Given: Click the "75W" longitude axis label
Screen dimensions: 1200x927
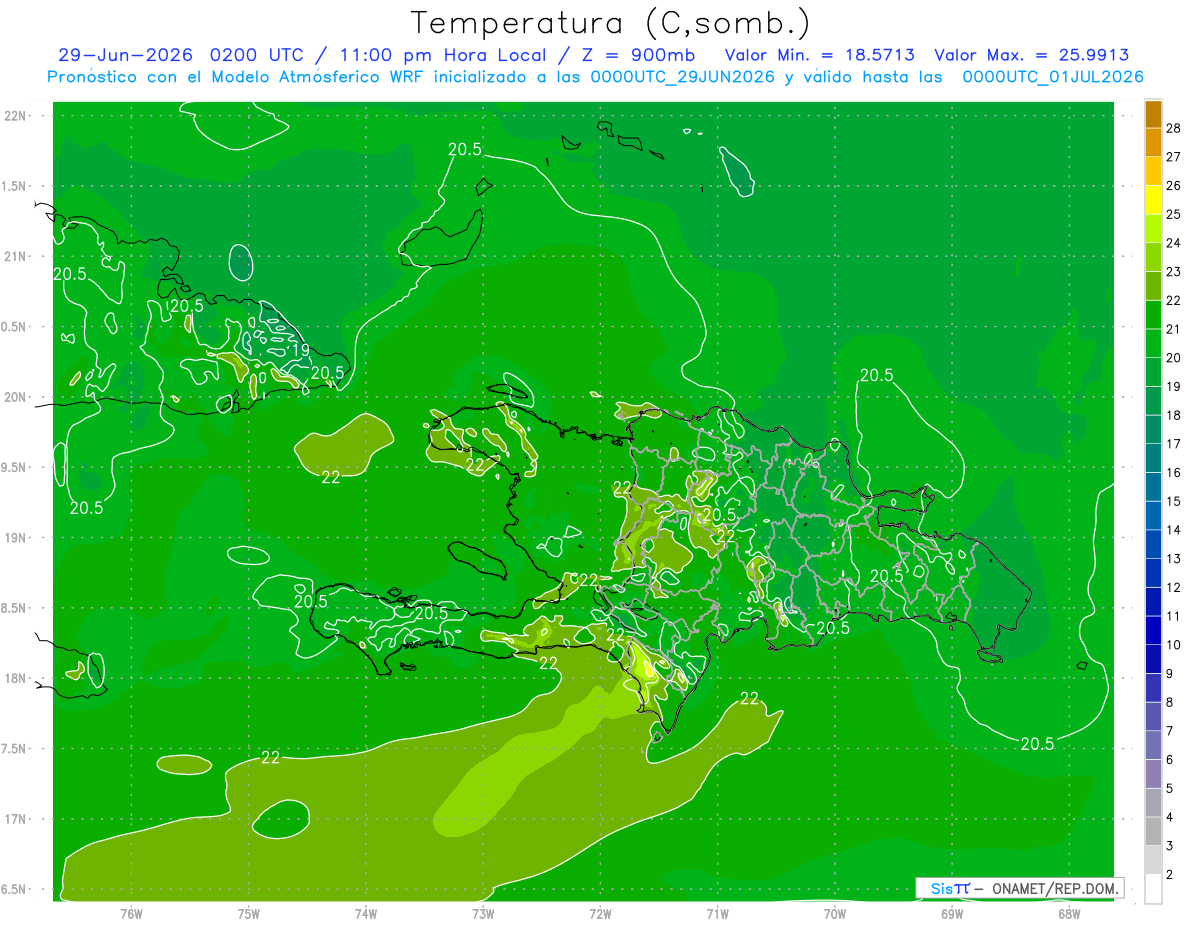Looking at the screenshot, I should [249, 912].
